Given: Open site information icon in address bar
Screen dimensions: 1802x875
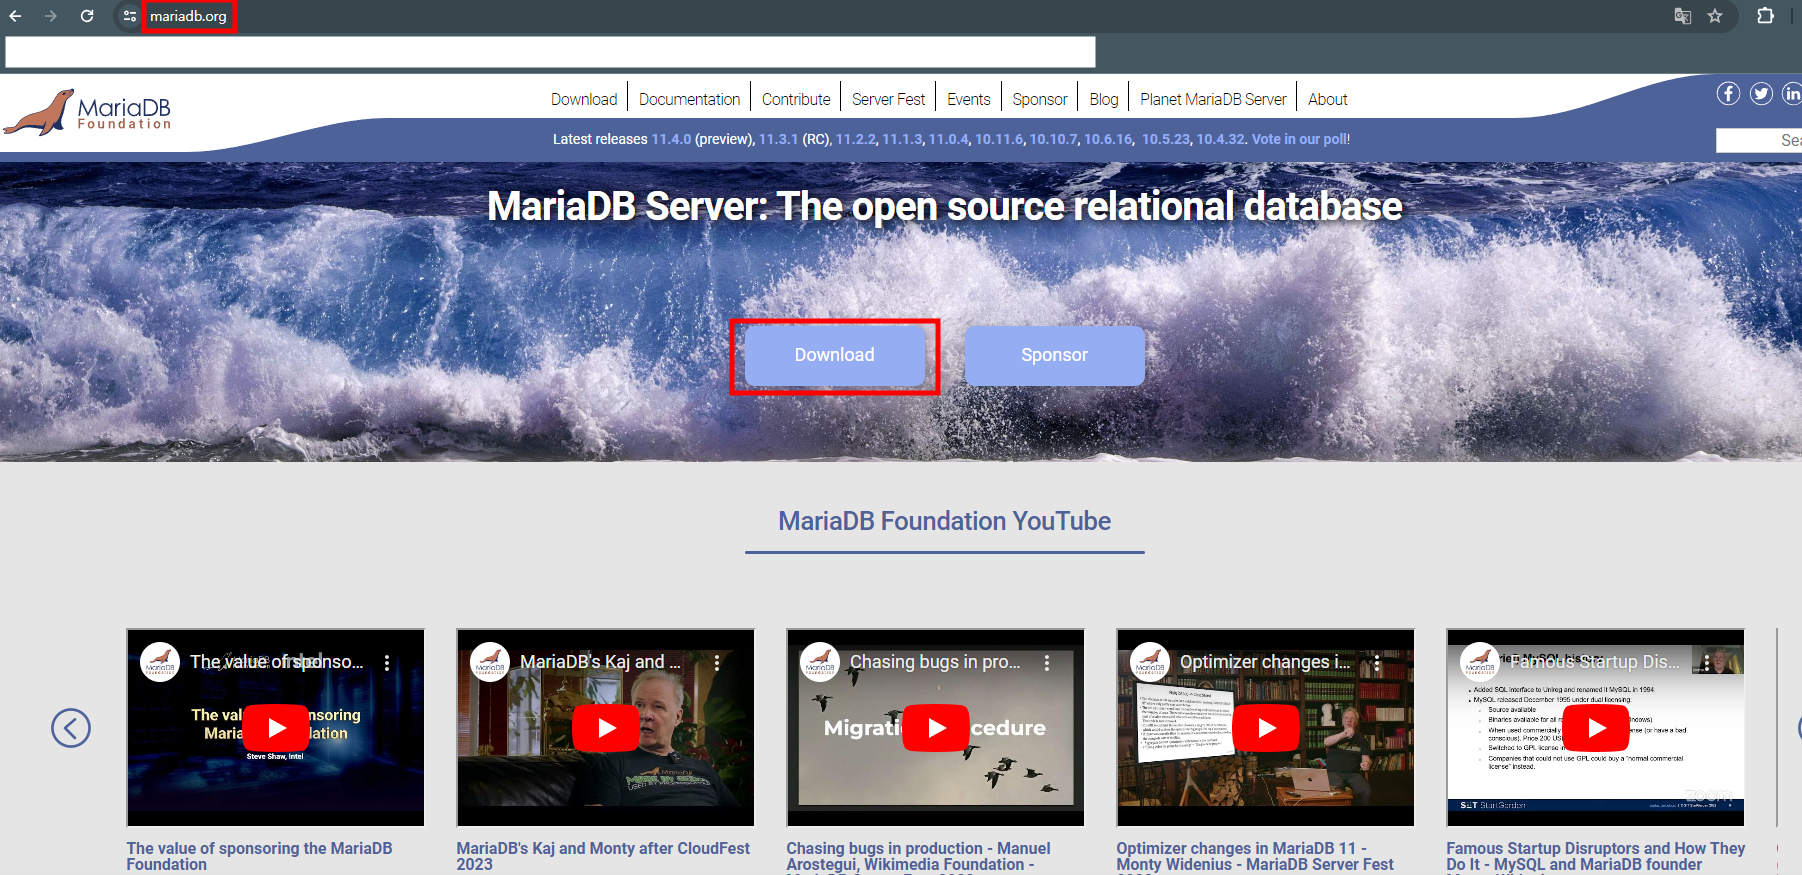Looking at the screenshot, I should pos(130,16).
